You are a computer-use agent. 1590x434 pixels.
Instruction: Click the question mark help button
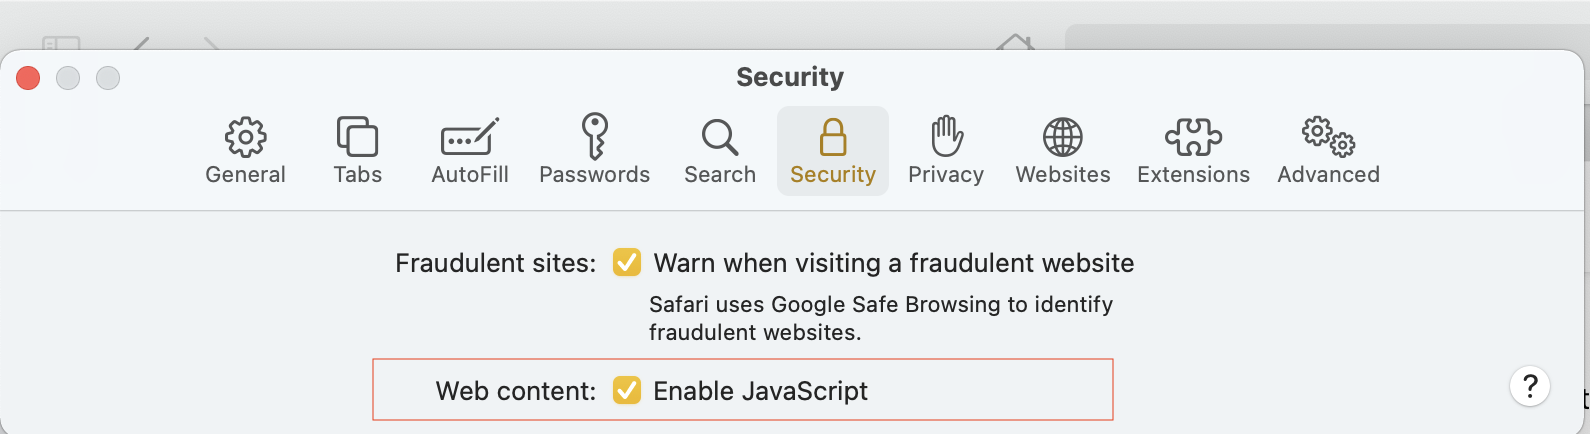click(1529, 386)
